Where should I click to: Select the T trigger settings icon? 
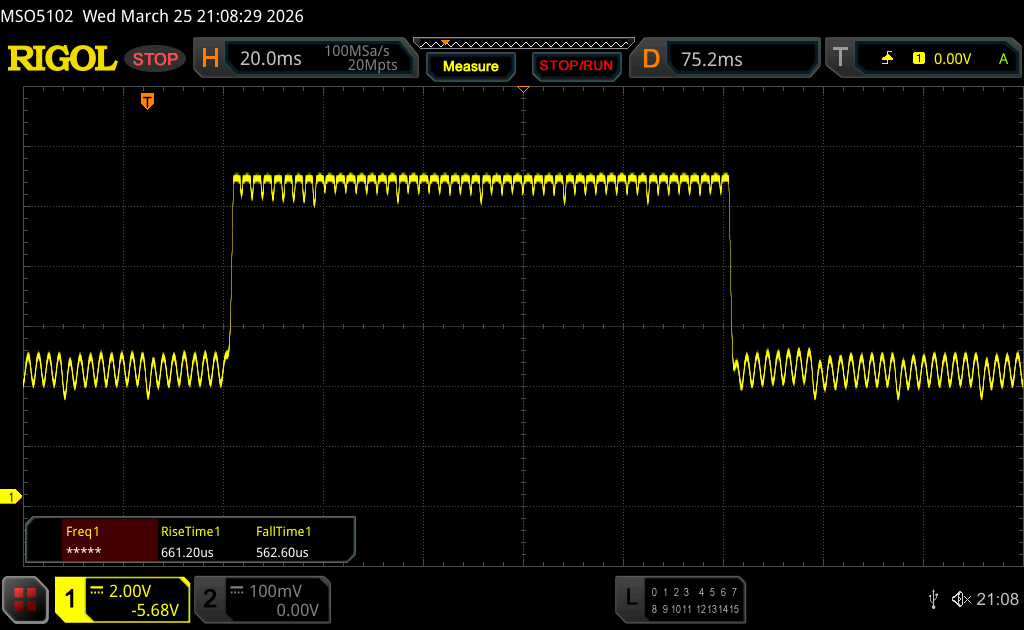[x=840, y=59]
